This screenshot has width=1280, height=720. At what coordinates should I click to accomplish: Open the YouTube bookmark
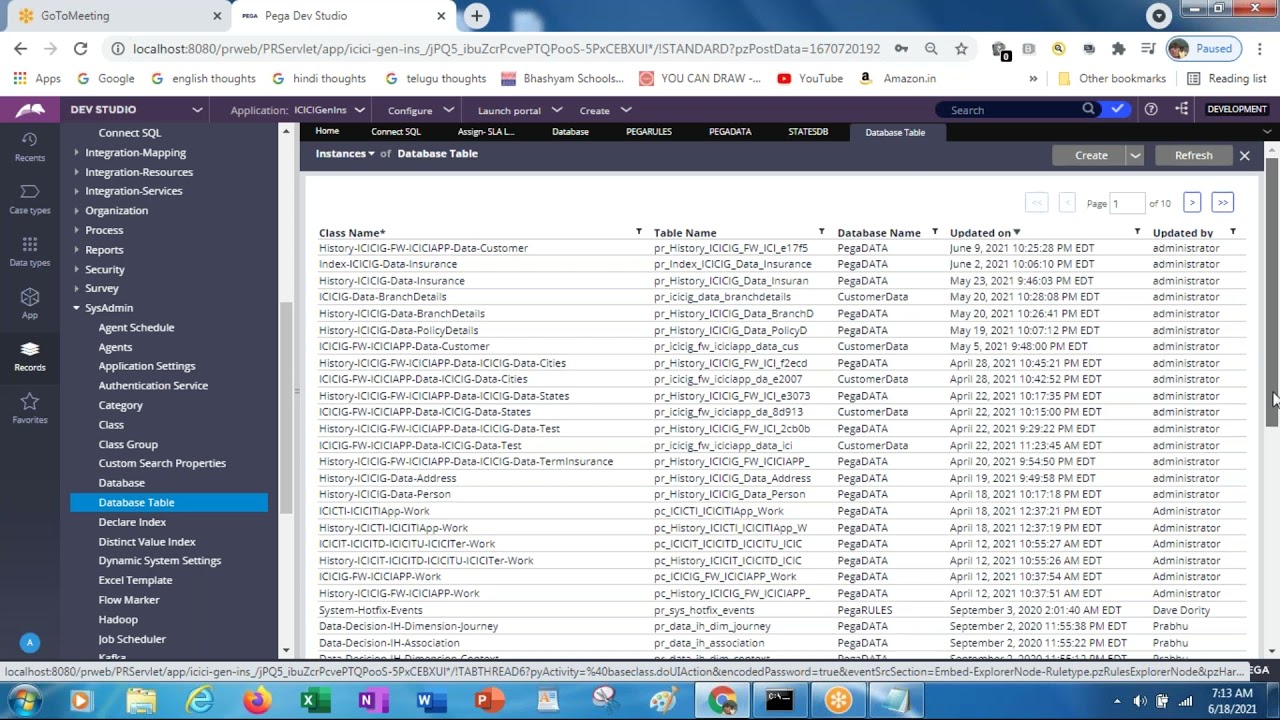pyautogui.click(x=809, y=78)
